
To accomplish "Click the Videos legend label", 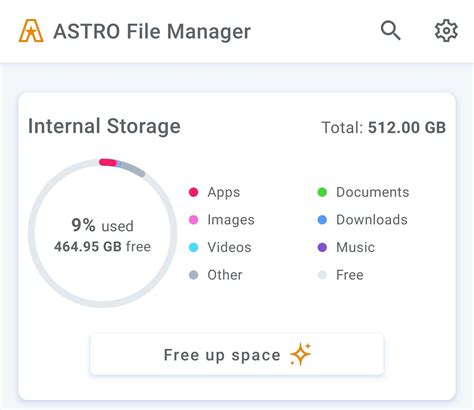I will click(229, 248).
